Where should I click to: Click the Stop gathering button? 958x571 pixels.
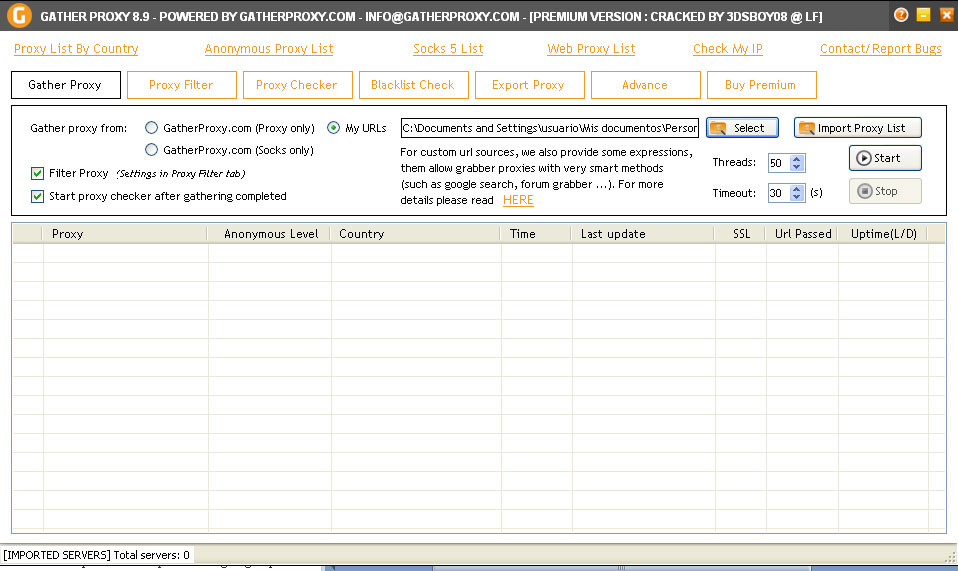pos(885,191)
